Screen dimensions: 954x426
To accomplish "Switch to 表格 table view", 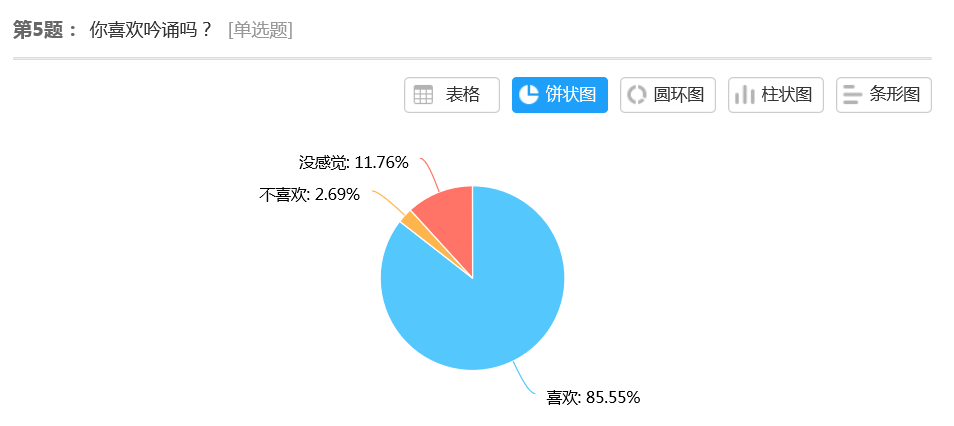I will click(x=463, y=95).
